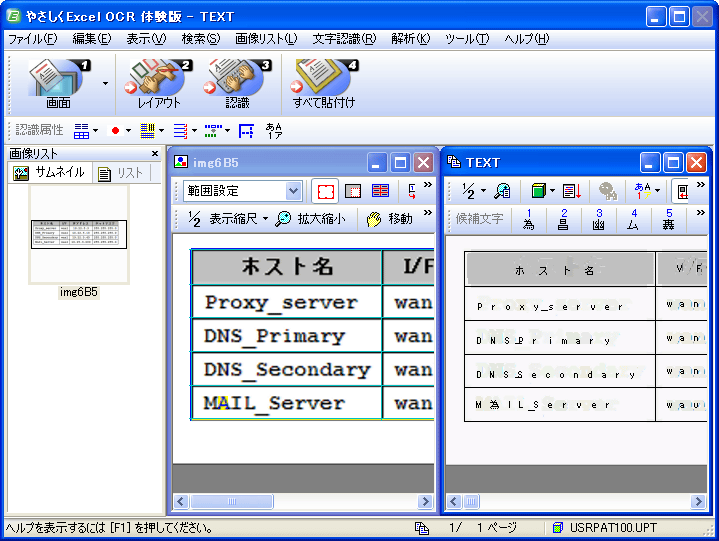Viewport: 719px width, 541px height.
Task: Switch to the リスト tab
Action: 121,173
